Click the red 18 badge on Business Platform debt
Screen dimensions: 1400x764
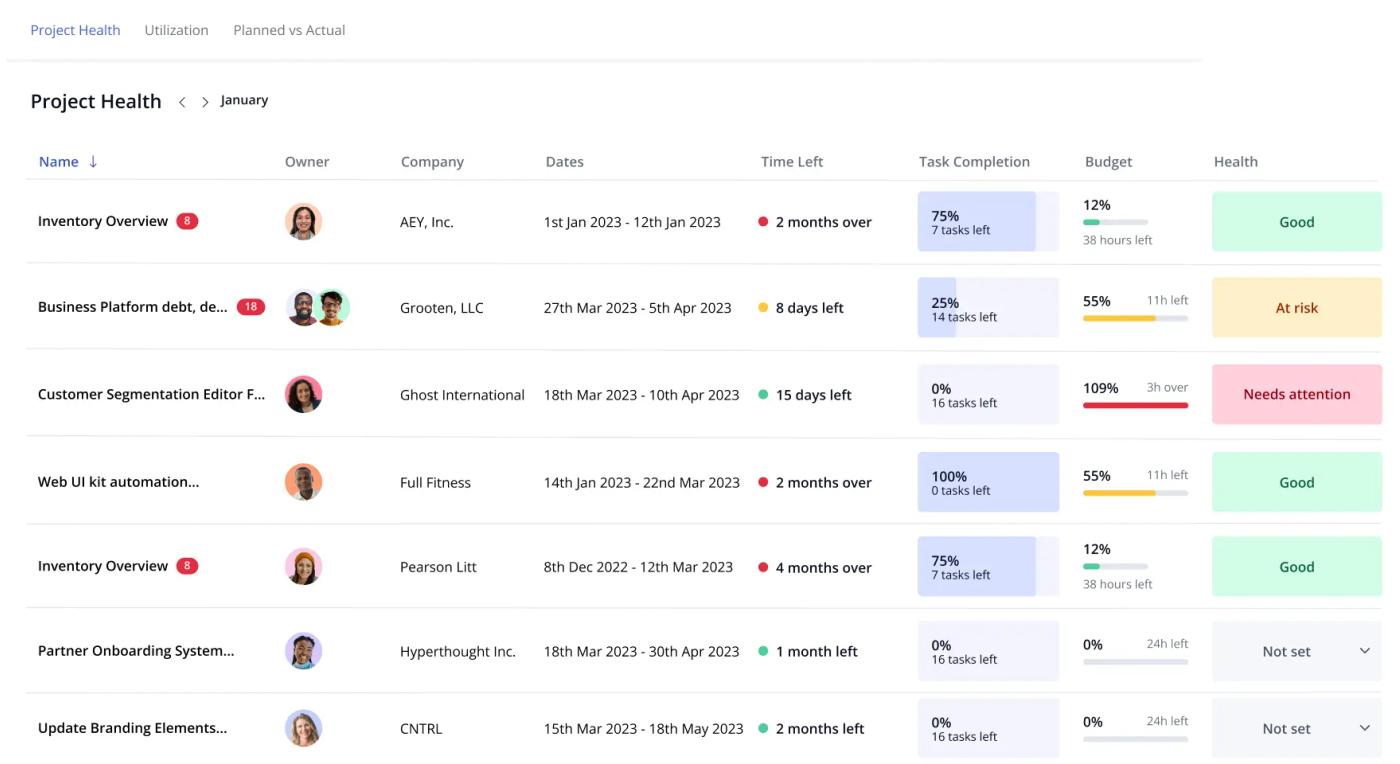(x=250, y=307)
